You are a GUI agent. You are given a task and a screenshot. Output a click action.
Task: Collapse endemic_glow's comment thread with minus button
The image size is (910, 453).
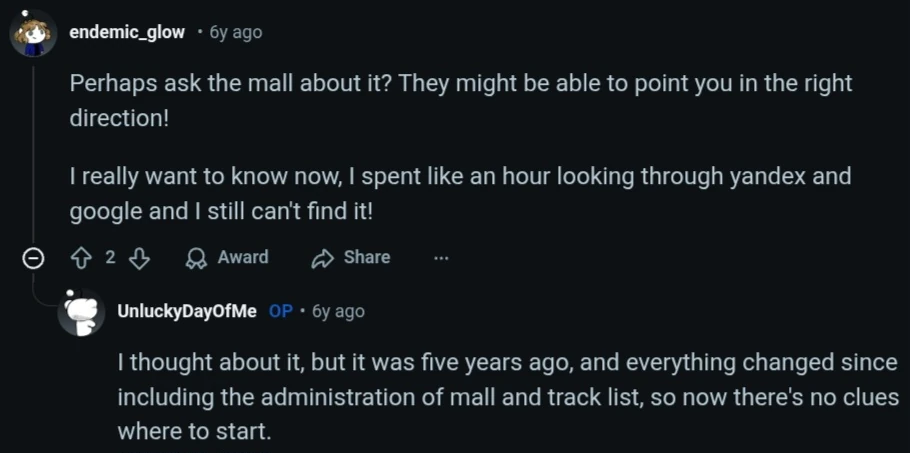[33, 258]
